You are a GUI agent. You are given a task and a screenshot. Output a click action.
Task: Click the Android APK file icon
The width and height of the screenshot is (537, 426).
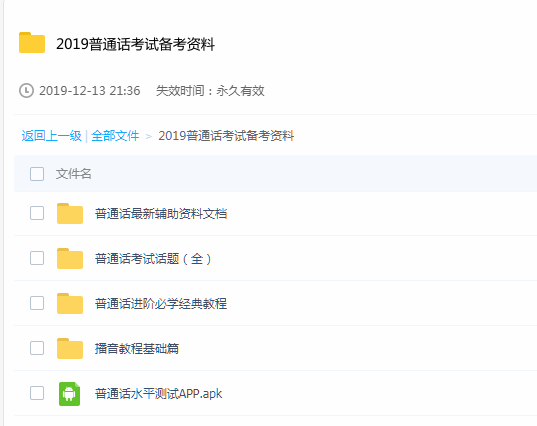70,394
